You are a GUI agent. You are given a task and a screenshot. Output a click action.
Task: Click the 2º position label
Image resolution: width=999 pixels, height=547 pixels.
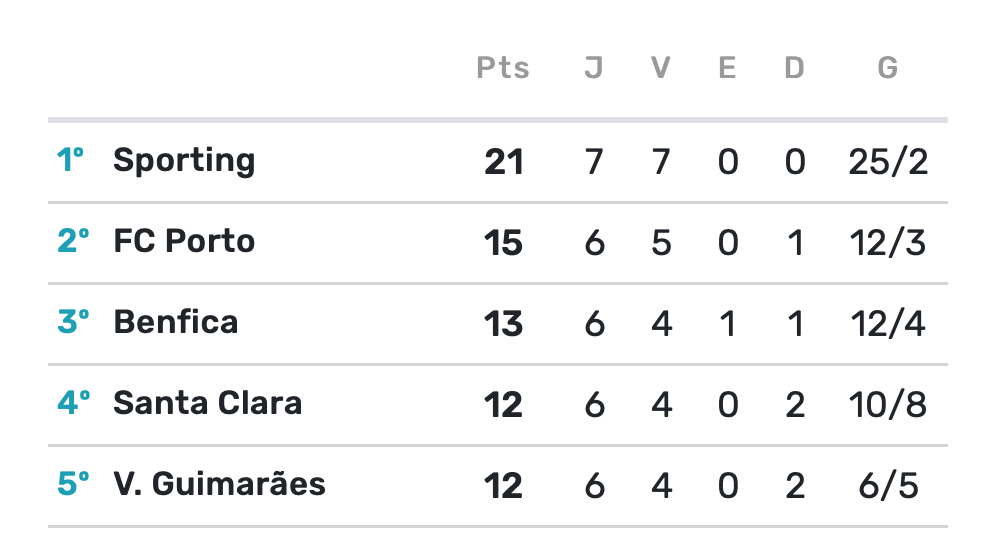point(72,242)
